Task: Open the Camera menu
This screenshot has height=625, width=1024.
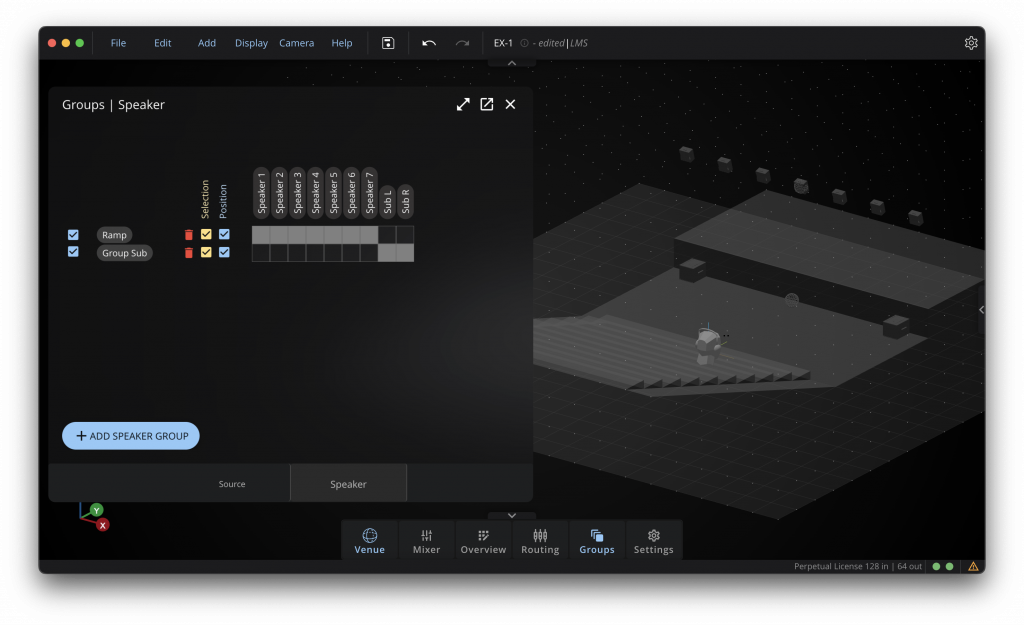Action: [296, 43]
